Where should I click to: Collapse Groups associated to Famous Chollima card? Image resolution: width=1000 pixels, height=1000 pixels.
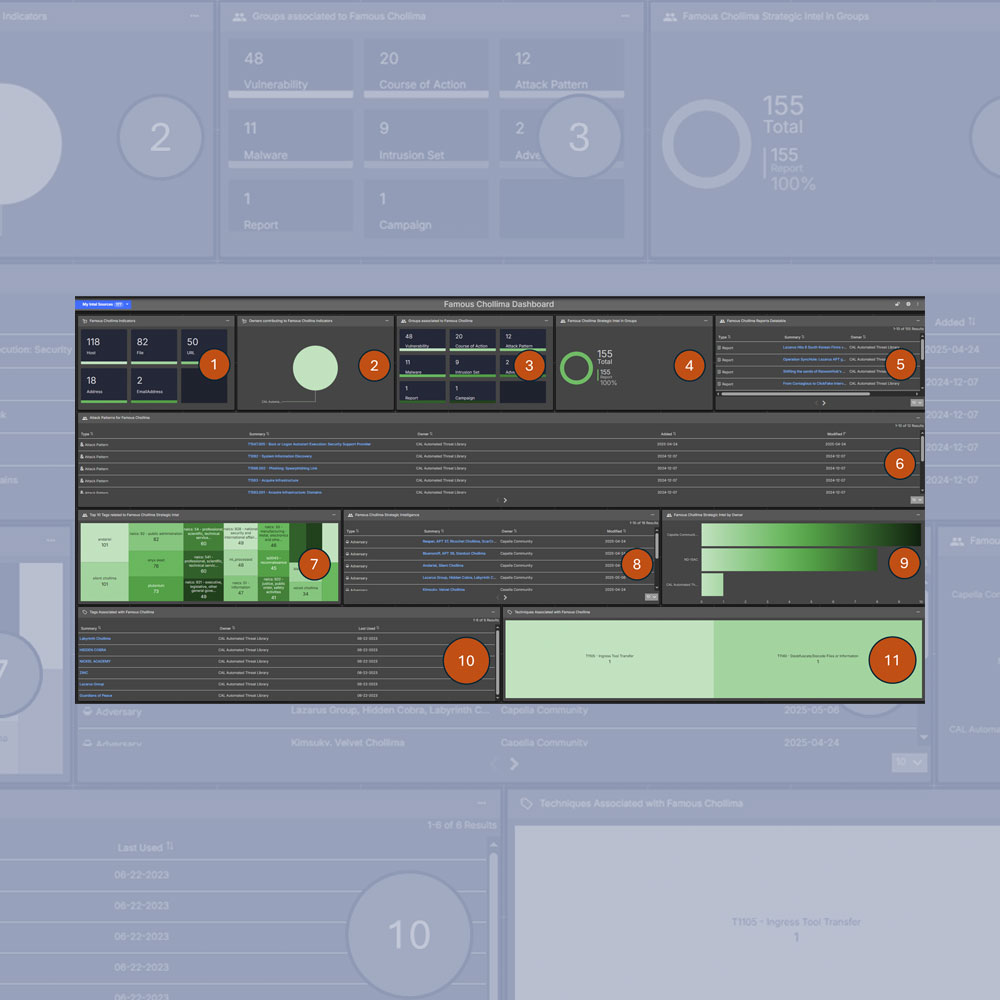click(546, 321)
